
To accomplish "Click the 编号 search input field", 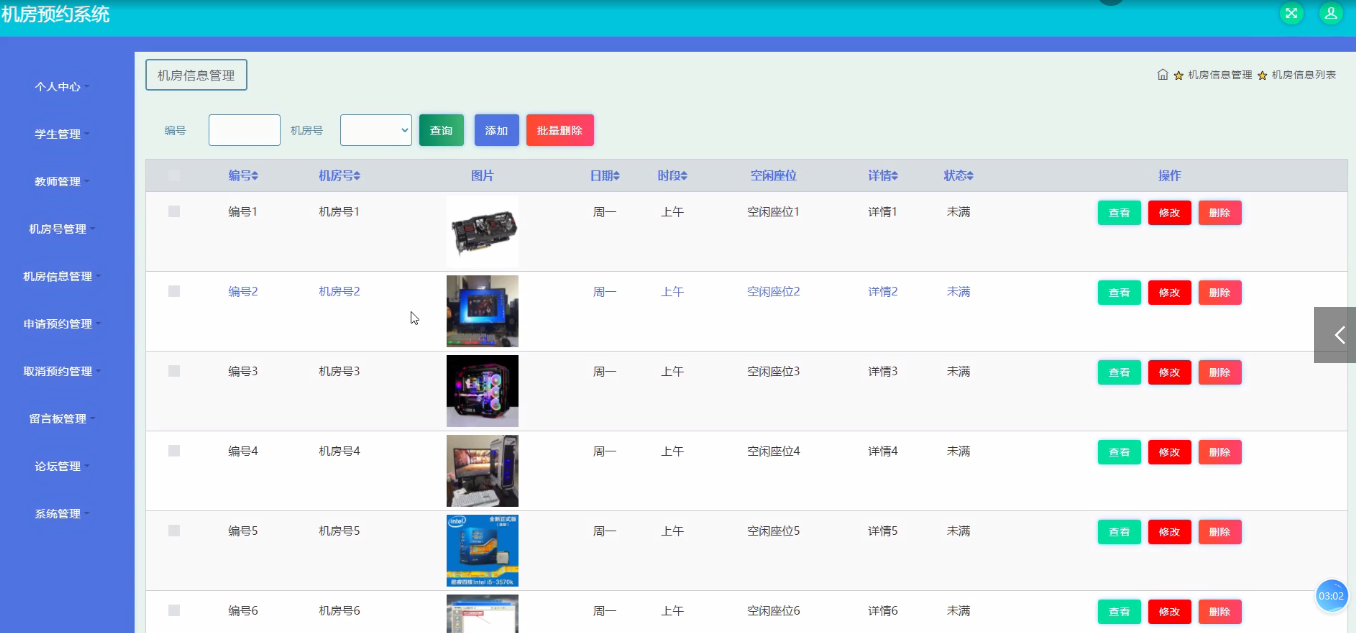I will (x=244, y=130).
